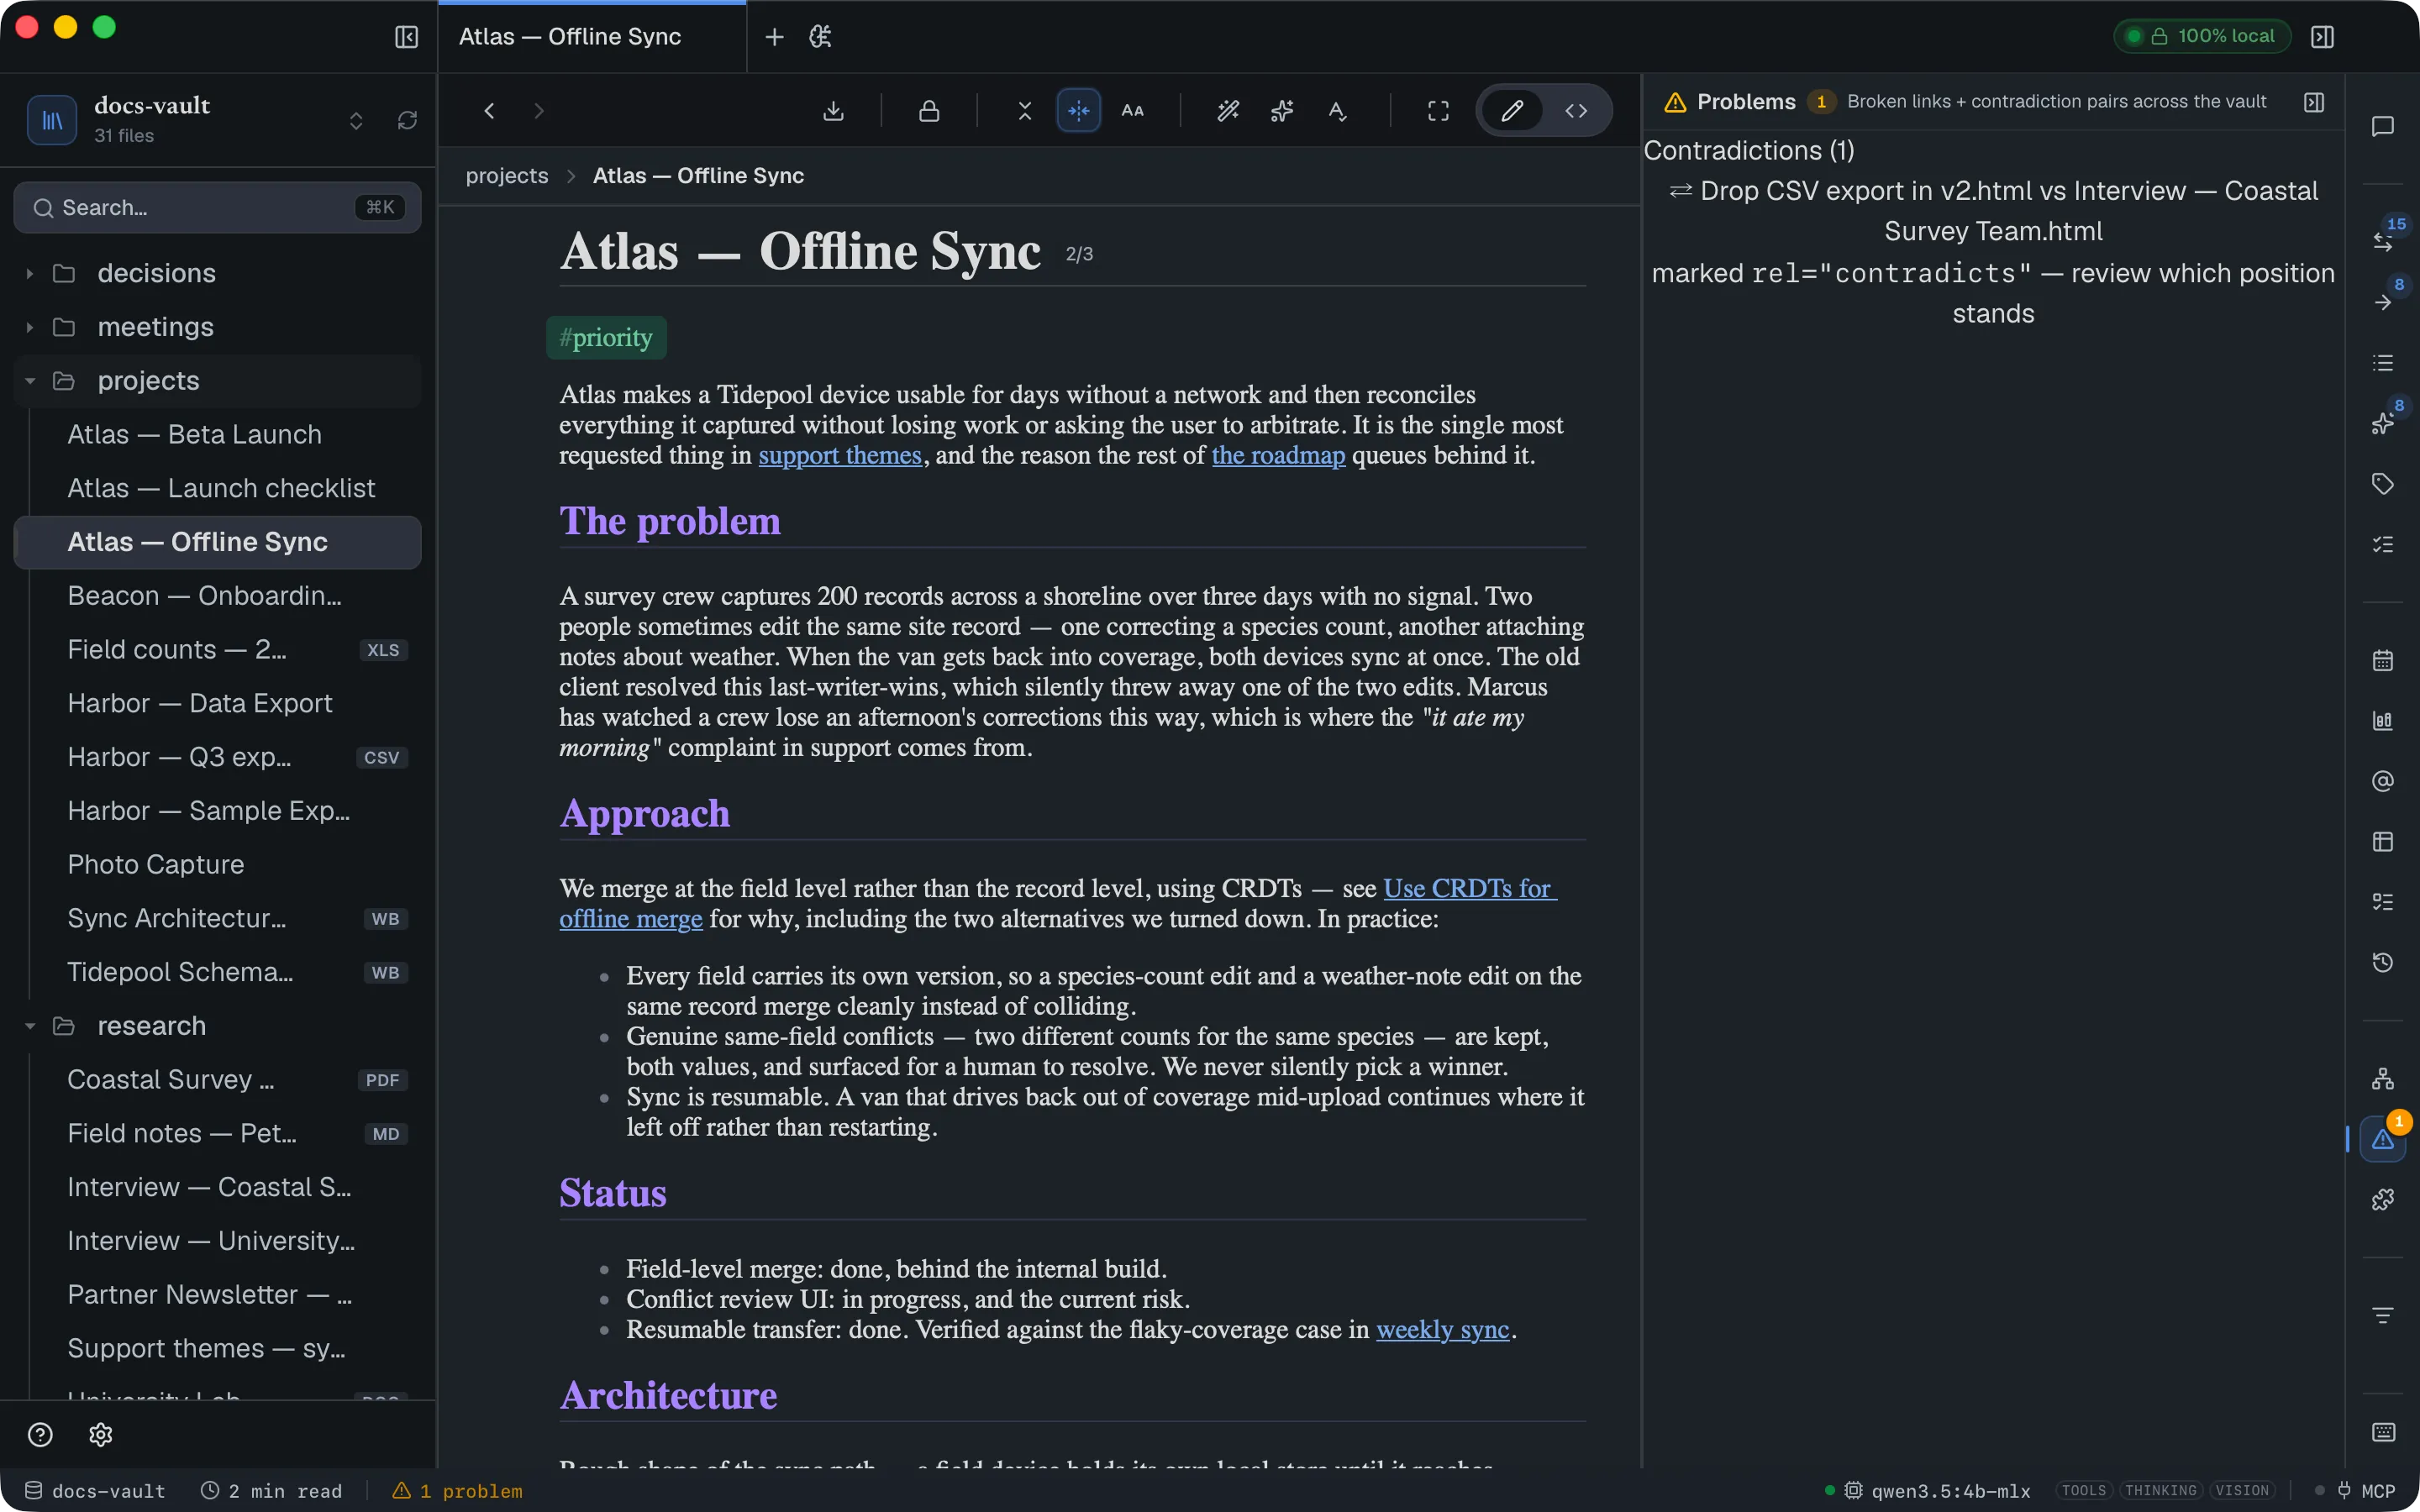The height and width of the screenshot is (1512, 2420).
Task: Refresh the docs-vault file list
Action: [407, 120]
